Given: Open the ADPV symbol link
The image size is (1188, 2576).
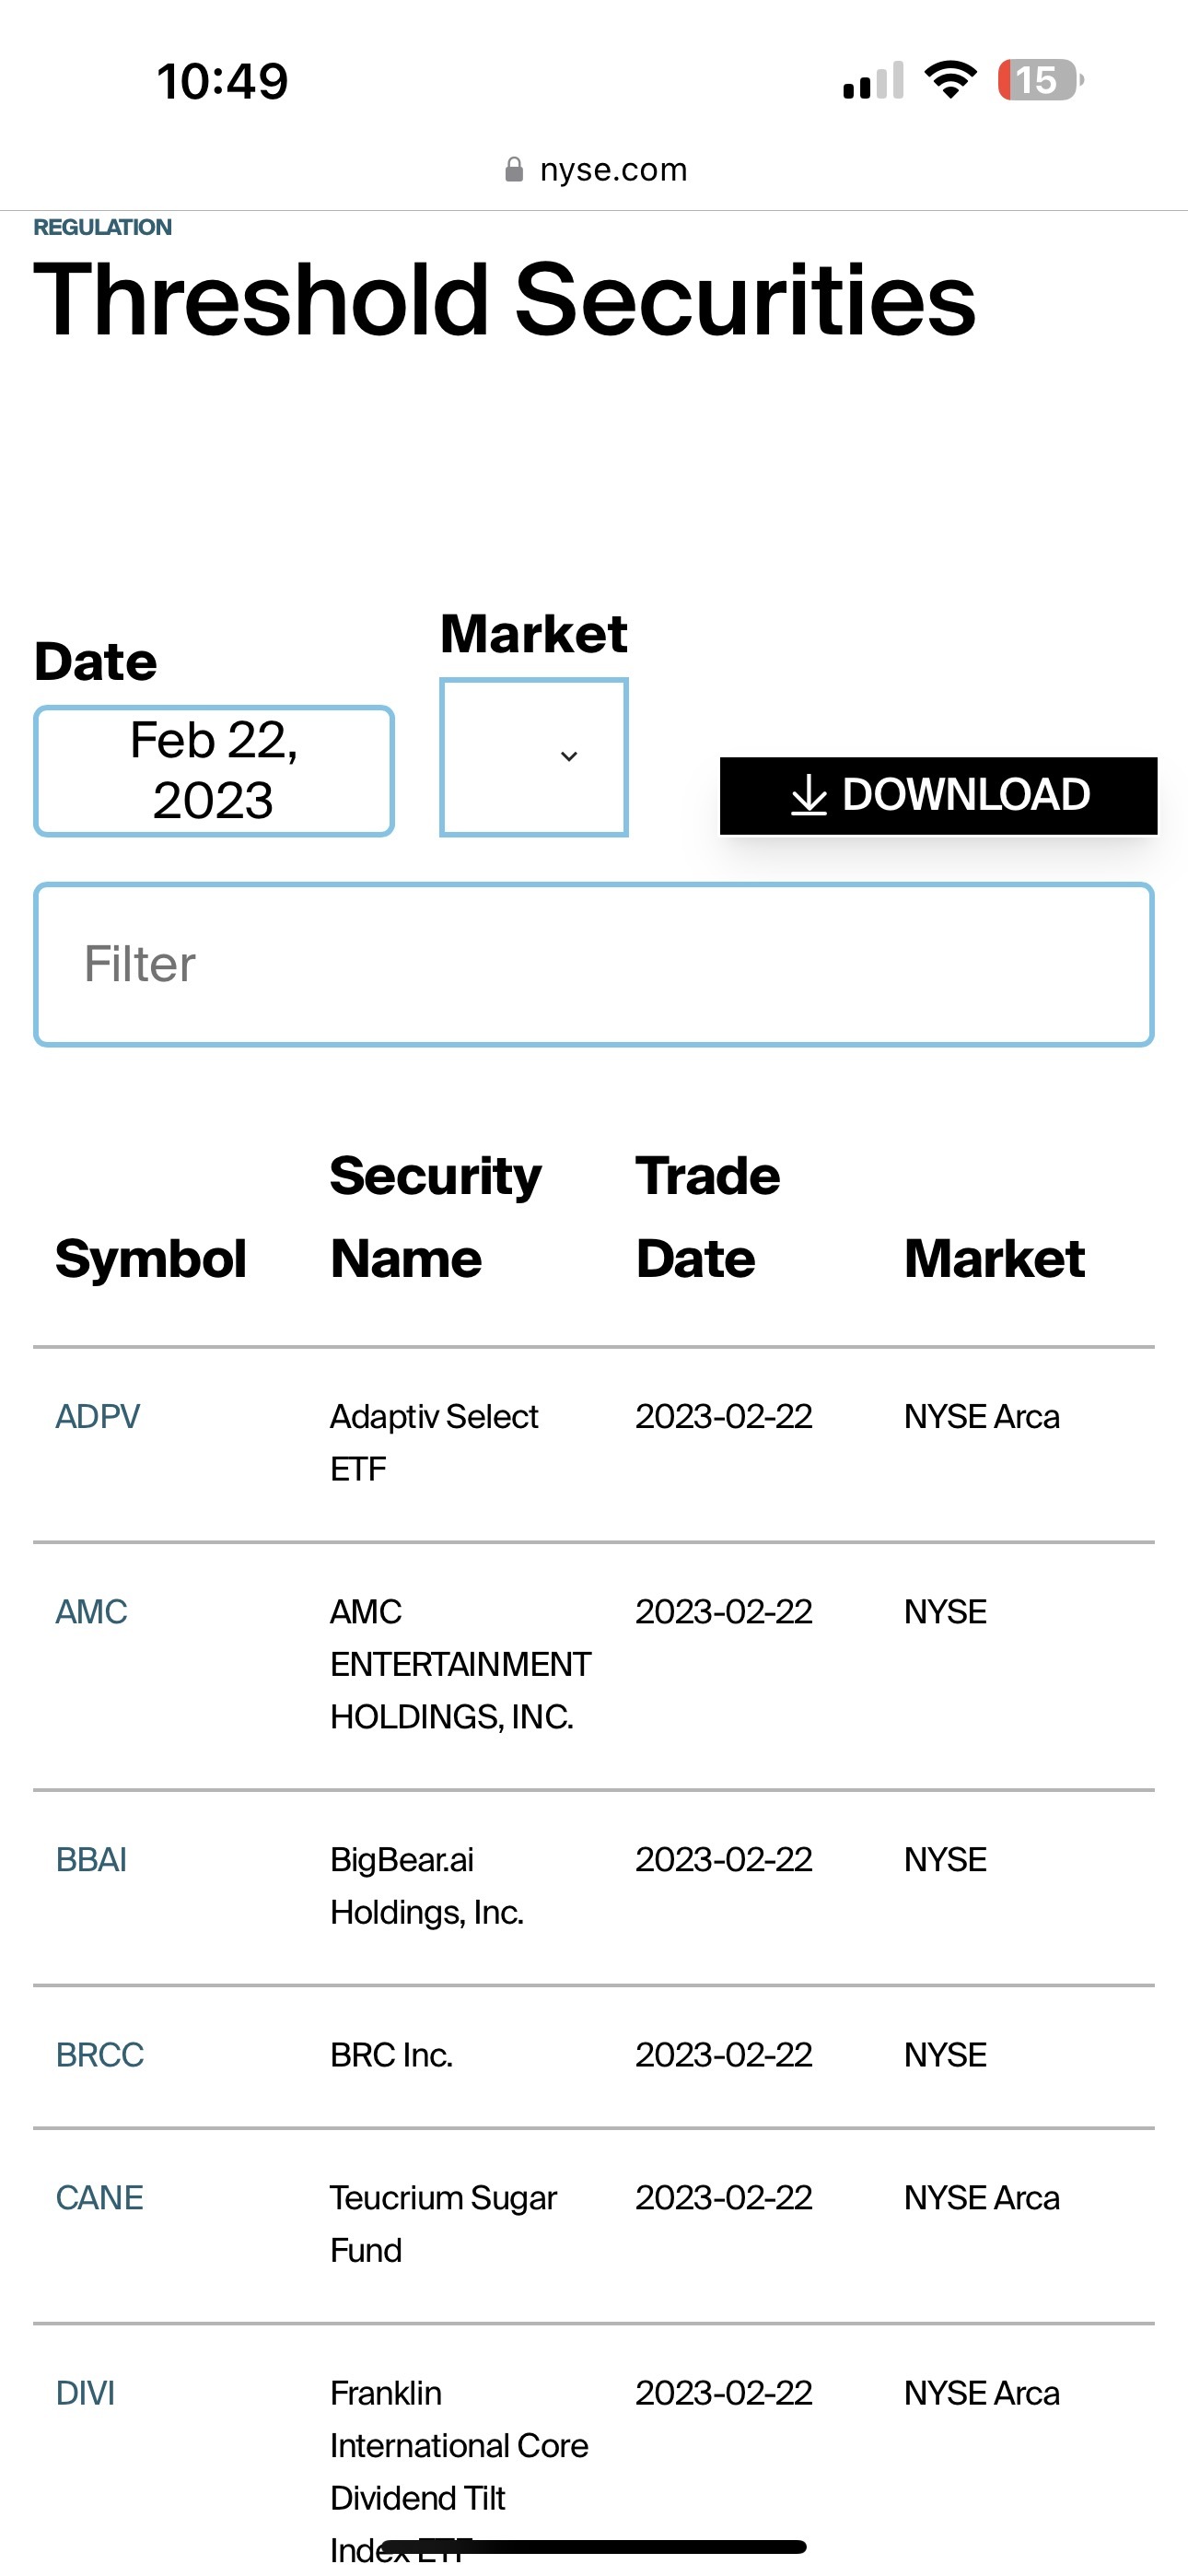Looking at the screenshot, I should point(97,1416).
